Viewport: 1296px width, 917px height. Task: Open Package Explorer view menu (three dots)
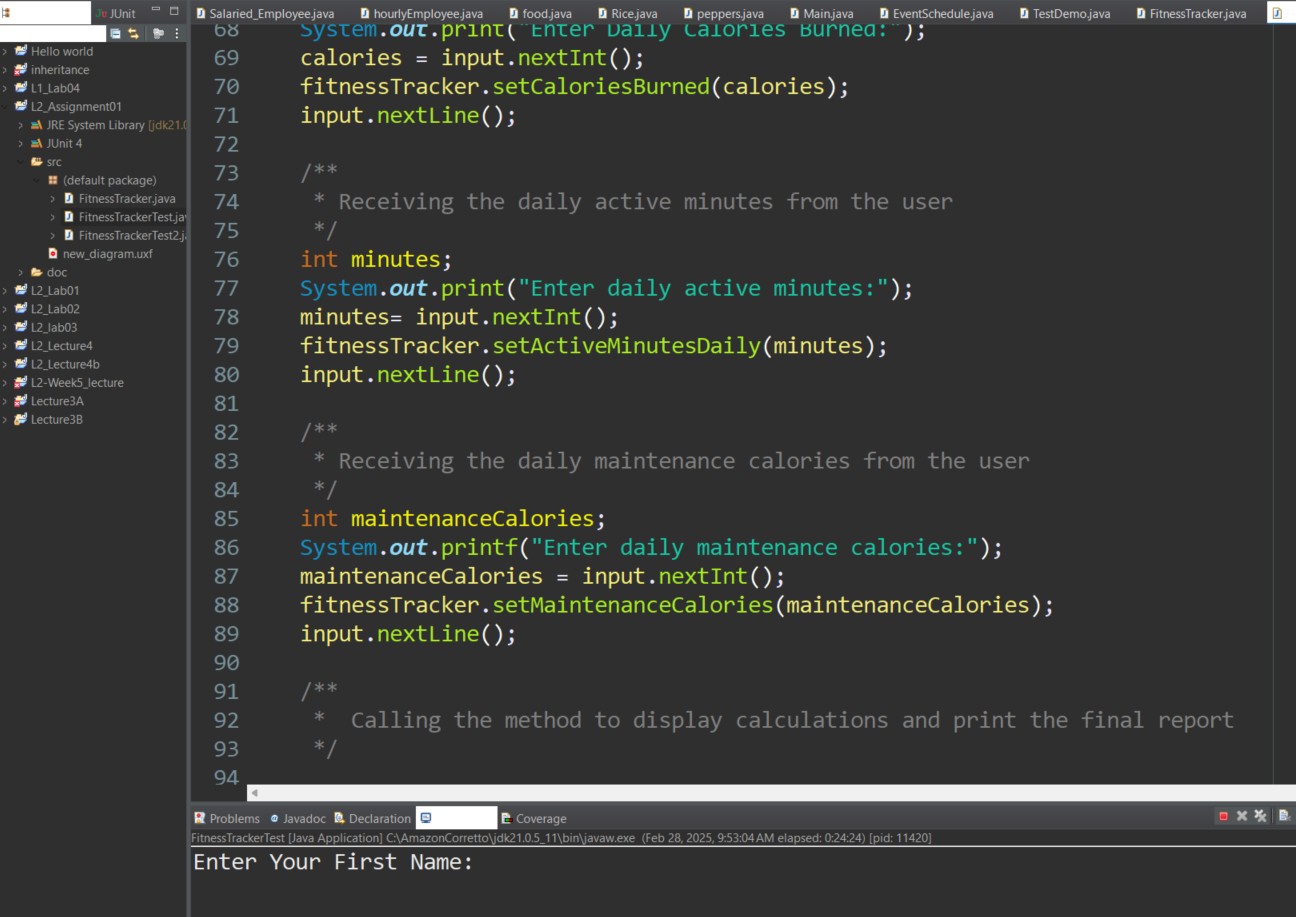coord(177,33)
